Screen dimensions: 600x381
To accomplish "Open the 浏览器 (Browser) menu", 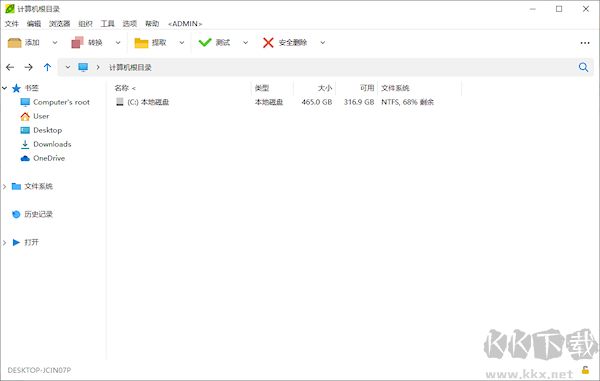I will click(x=59, y=24).
